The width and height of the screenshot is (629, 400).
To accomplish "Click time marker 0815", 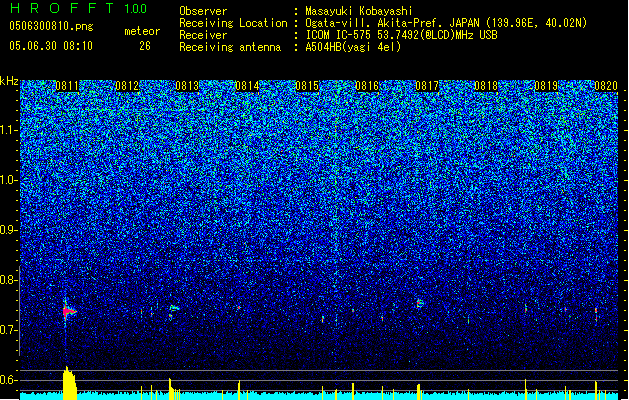I will pyautogui.click(x=307, y=86).
